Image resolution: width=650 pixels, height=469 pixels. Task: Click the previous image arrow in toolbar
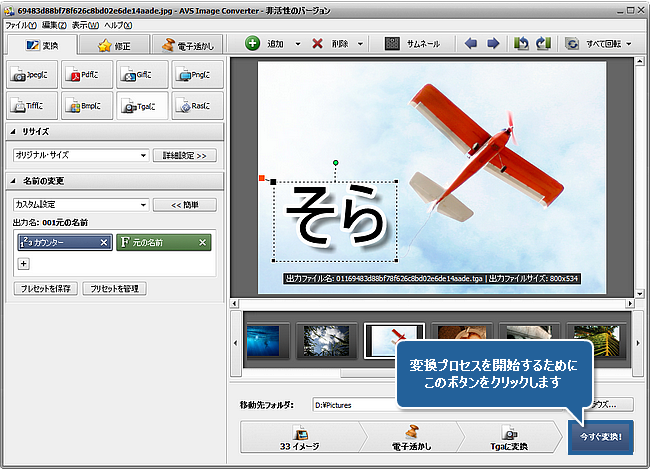point(471,44)
